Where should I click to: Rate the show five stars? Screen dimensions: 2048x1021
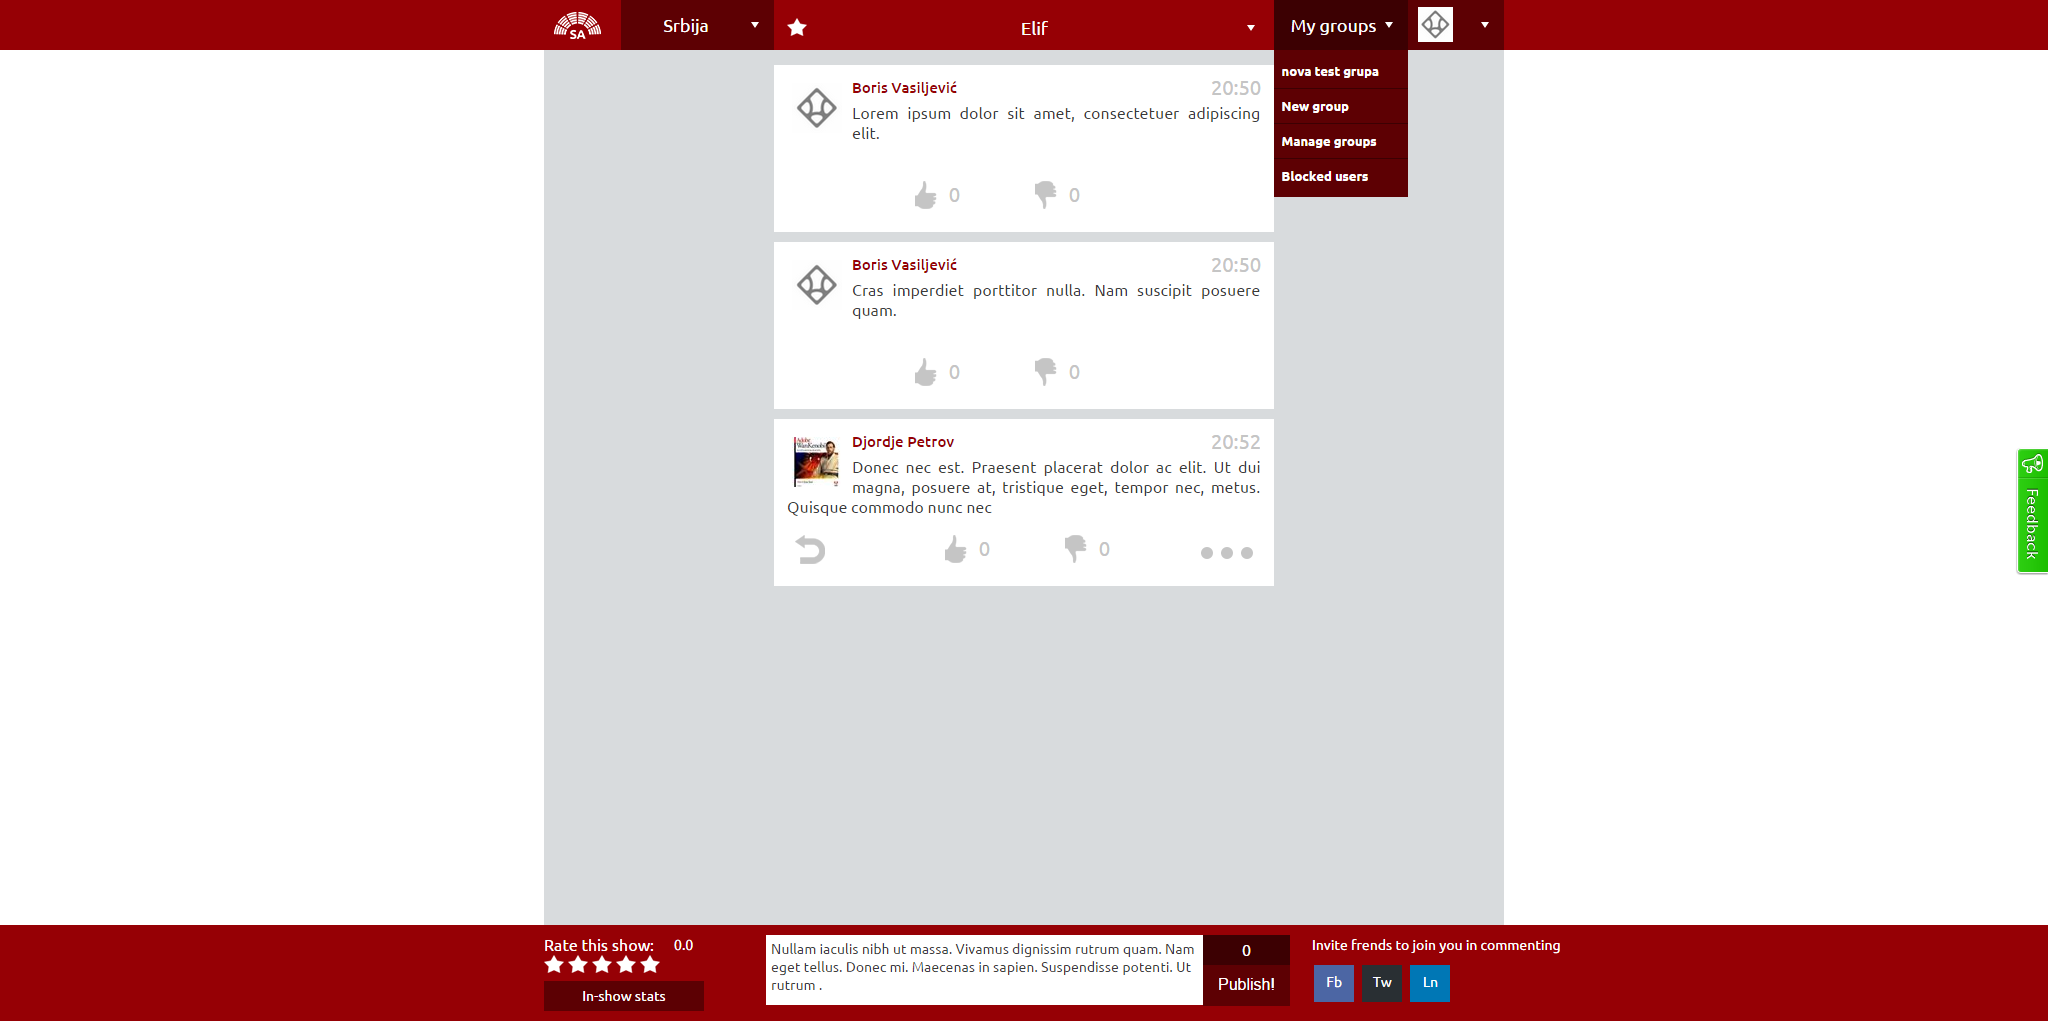(650, 965)
